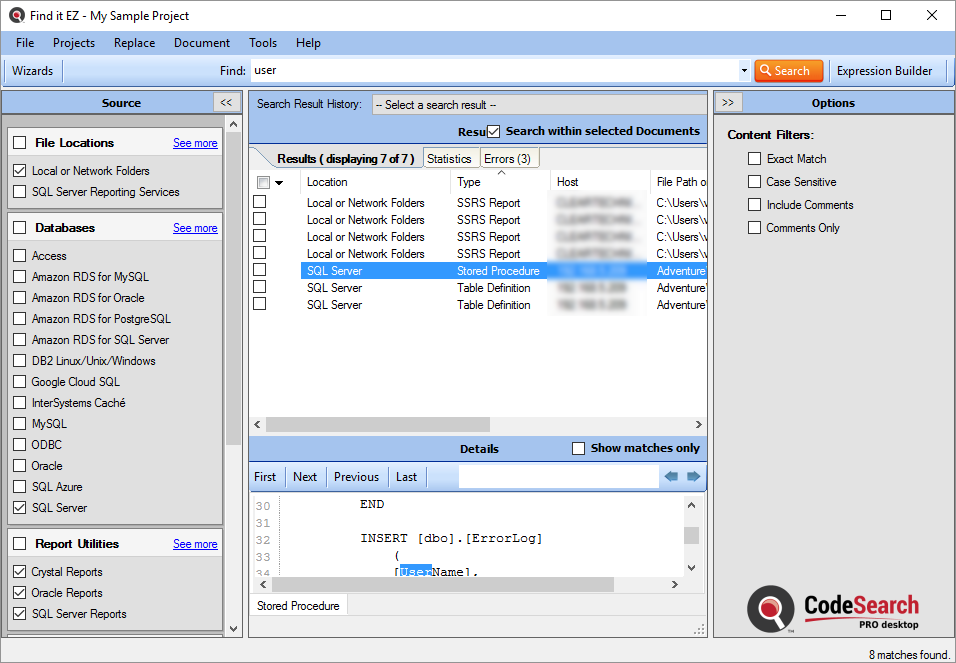Click See more link for Databases
The image size is (956, 663).
pos(195,228)
